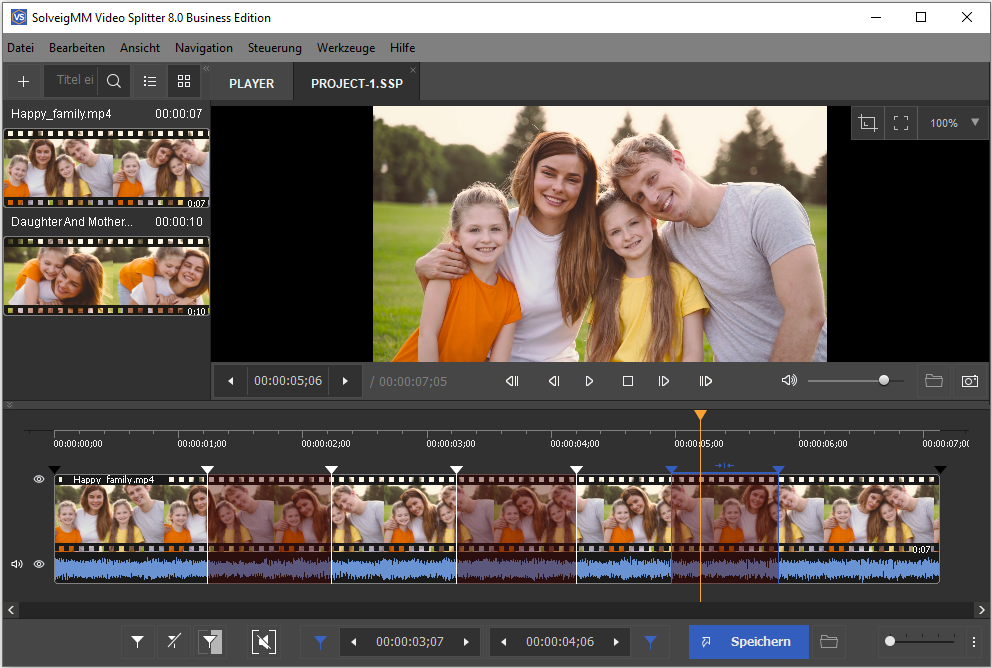The width and height of the screenshot is (992, 668).
Task: Enter fullscreen preview mode
Action: click(901, 123)
